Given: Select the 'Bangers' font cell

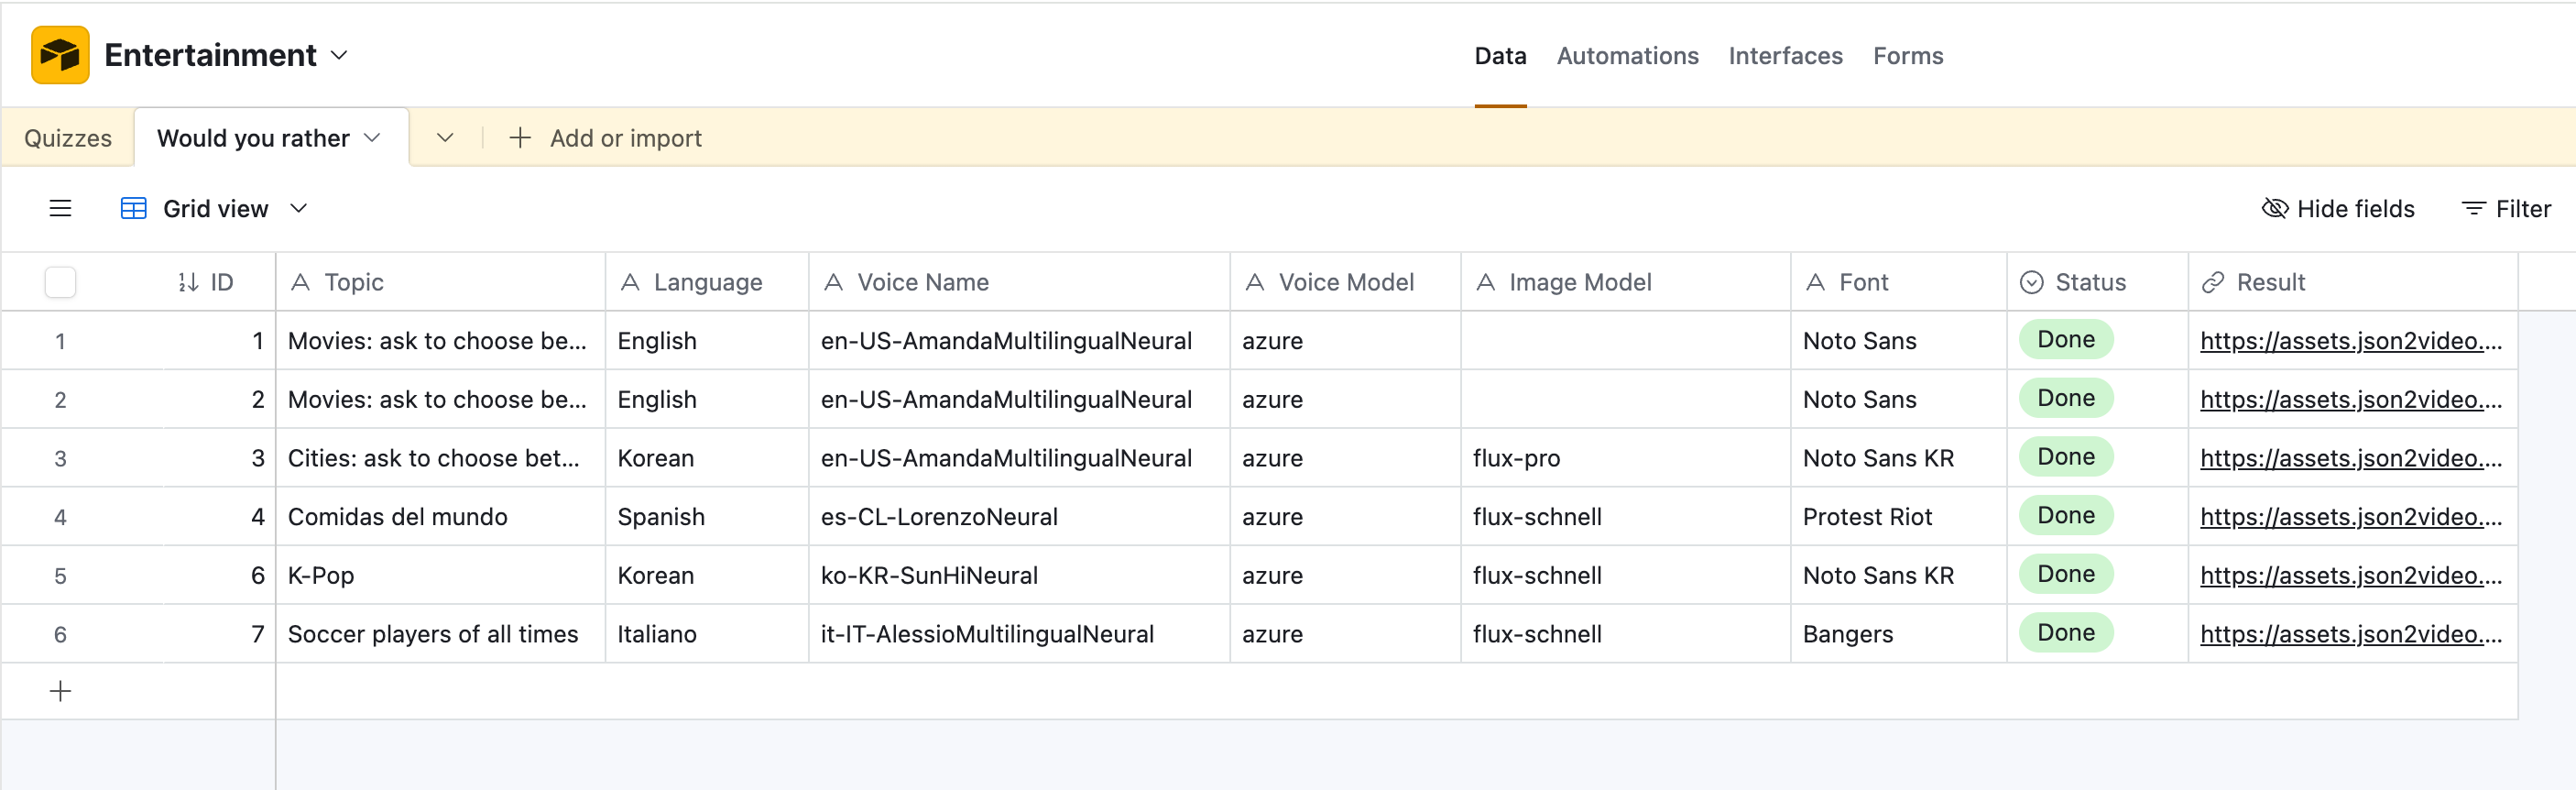Looking at the screenshot, I should (x=1898, y=634).
